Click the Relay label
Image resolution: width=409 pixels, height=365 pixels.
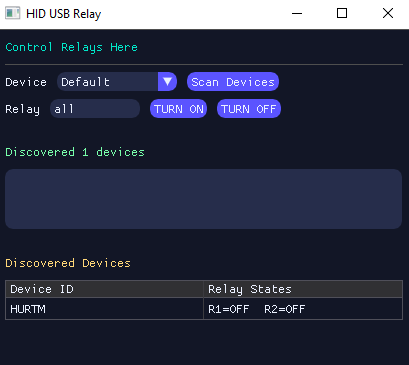coord(22,109)
